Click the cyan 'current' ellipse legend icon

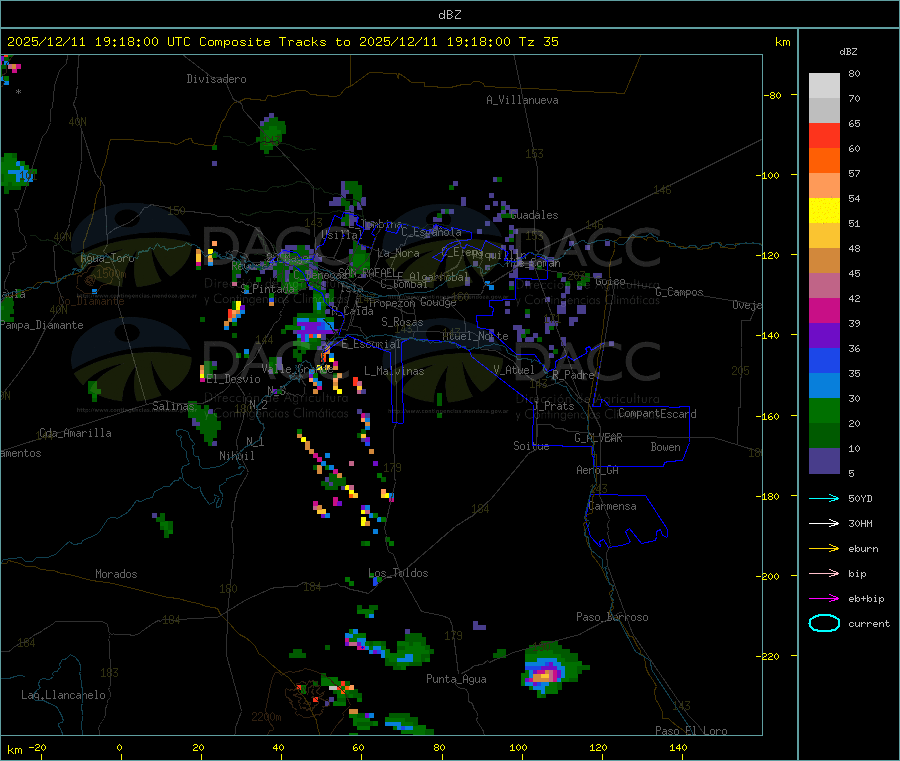[824, 623]
